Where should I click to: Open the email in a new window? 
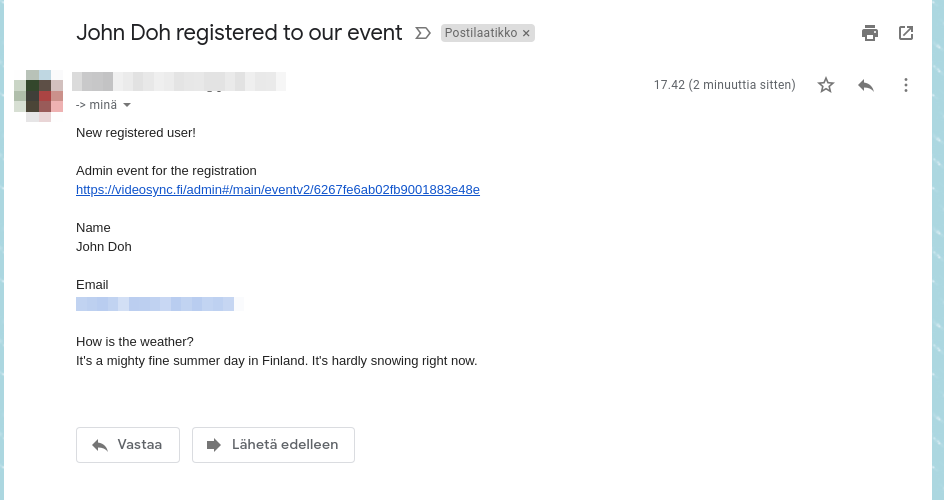click(x=906, y=33)
